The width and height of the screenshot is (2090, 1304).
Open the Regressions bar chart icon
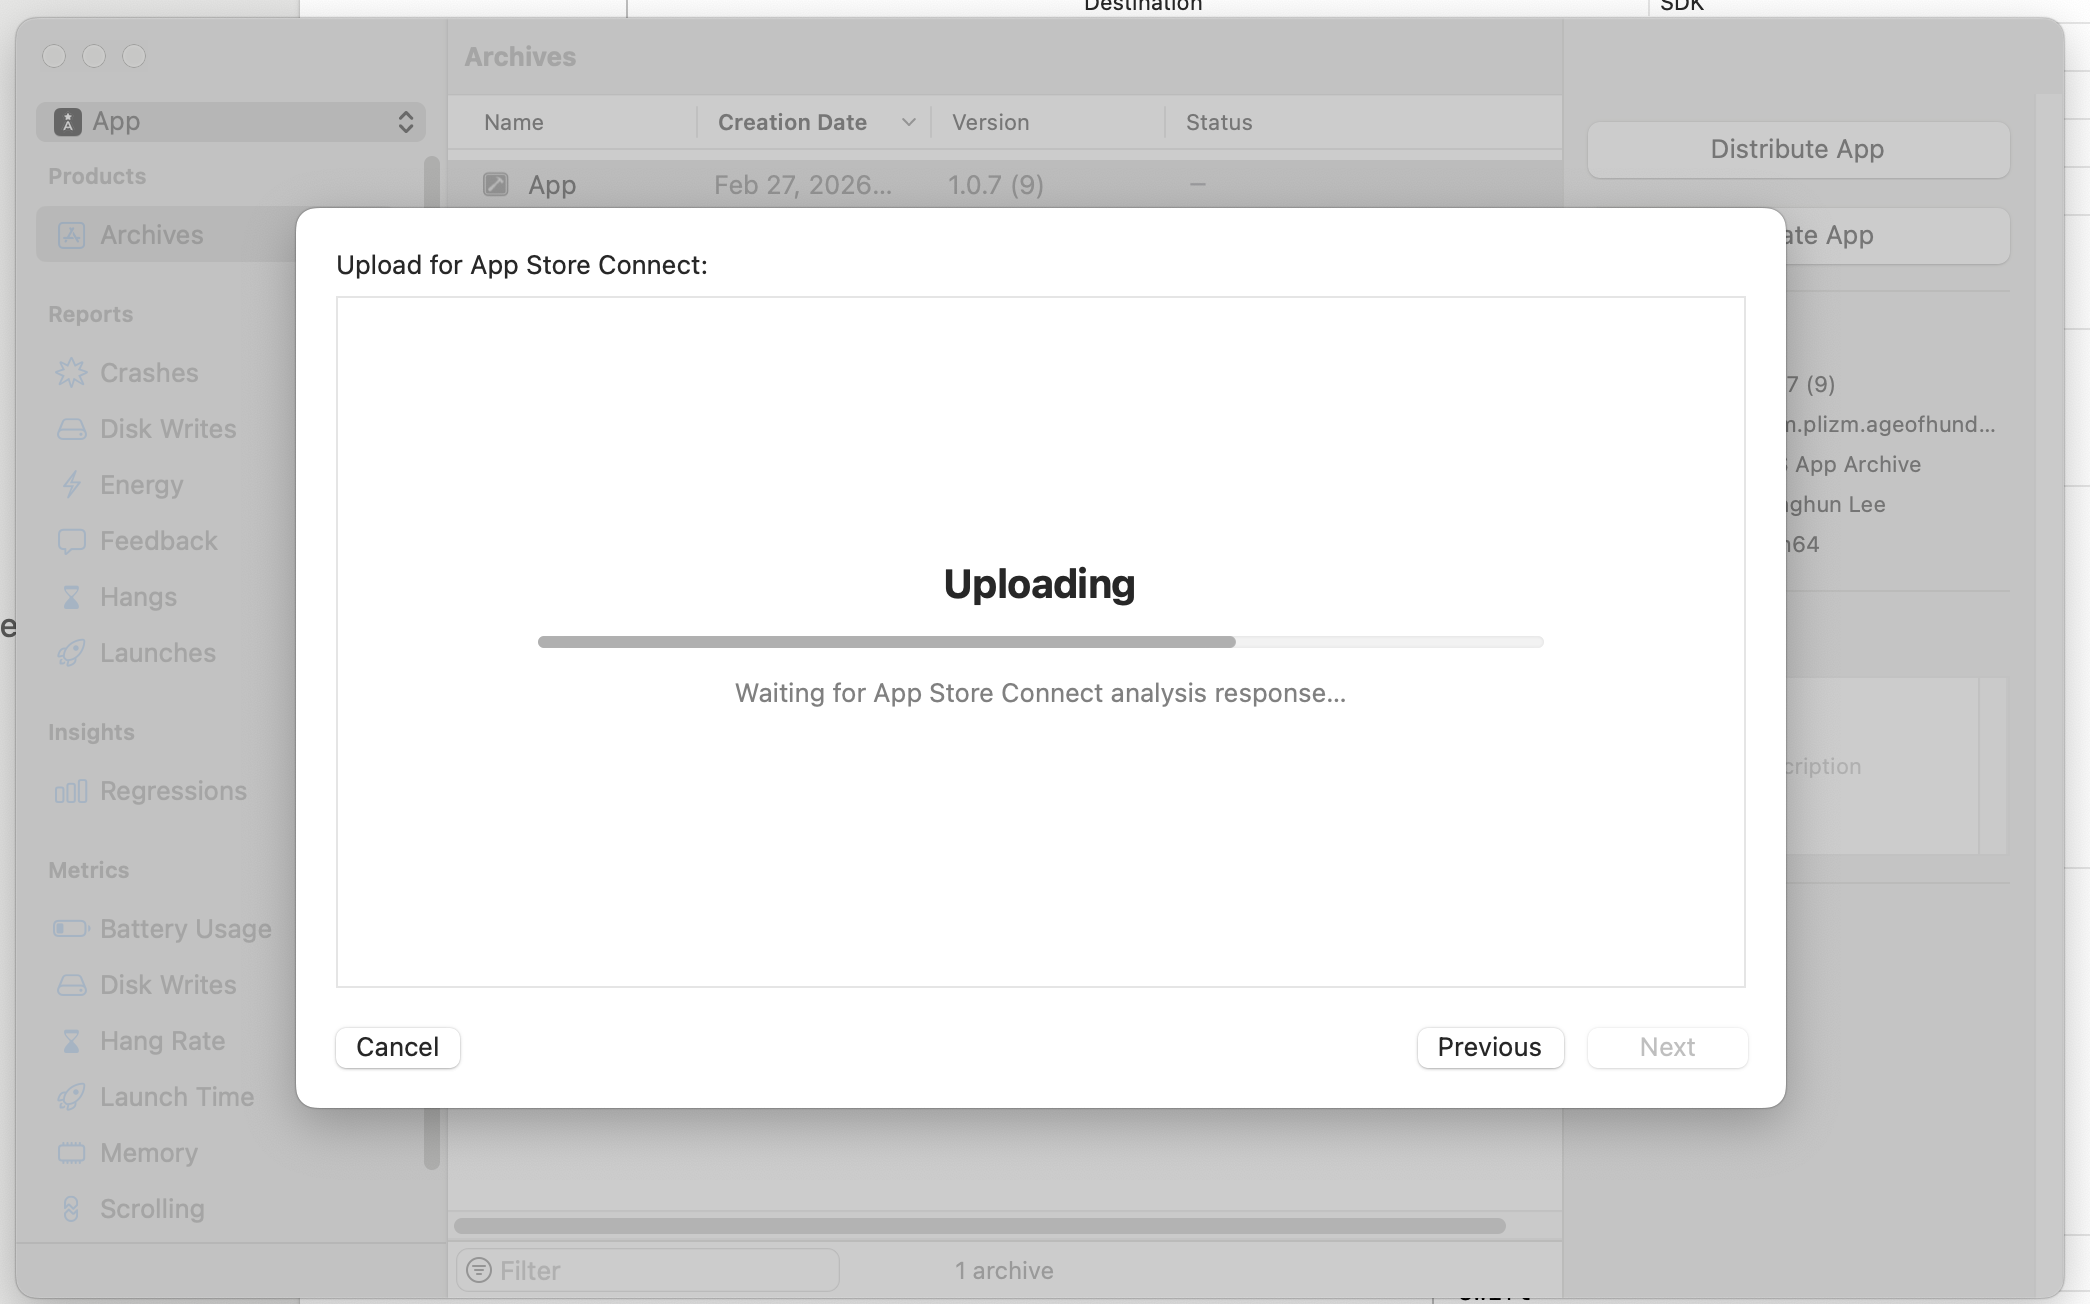point(71,792)
